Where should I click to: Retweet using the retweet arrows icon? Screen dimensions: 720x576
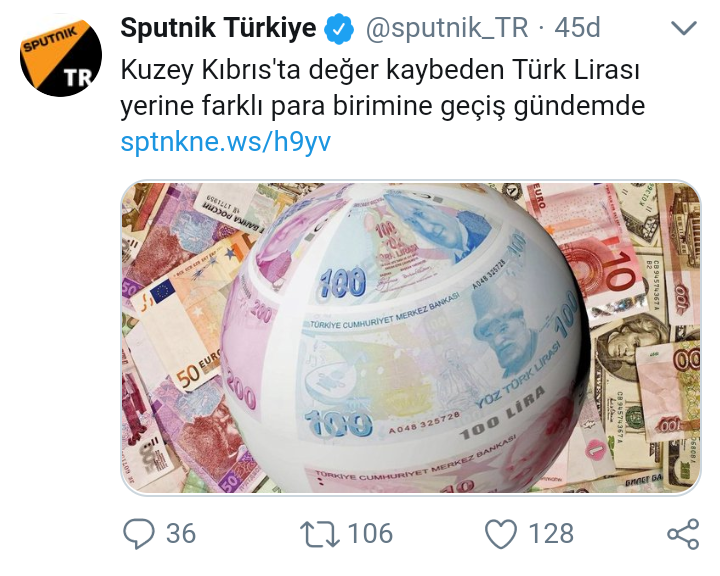click(320, 534)
